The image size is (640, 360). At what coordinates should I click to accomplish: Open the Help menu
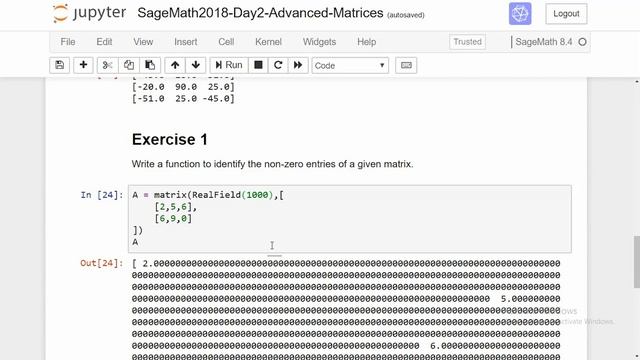tap(367, 42)
